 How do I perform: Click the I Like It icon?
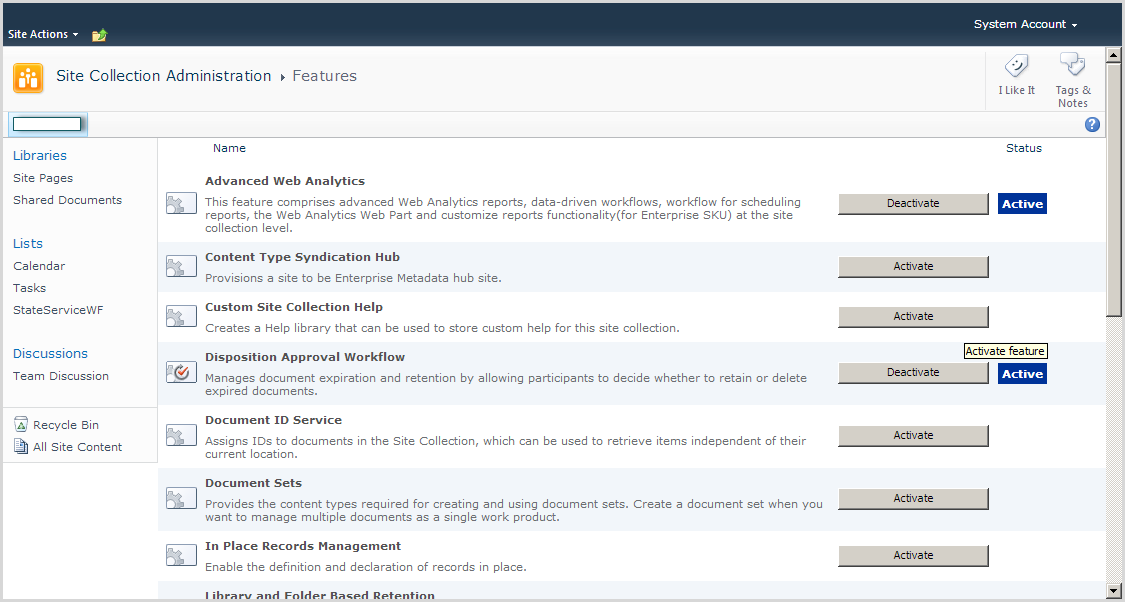click(1016, 67)
